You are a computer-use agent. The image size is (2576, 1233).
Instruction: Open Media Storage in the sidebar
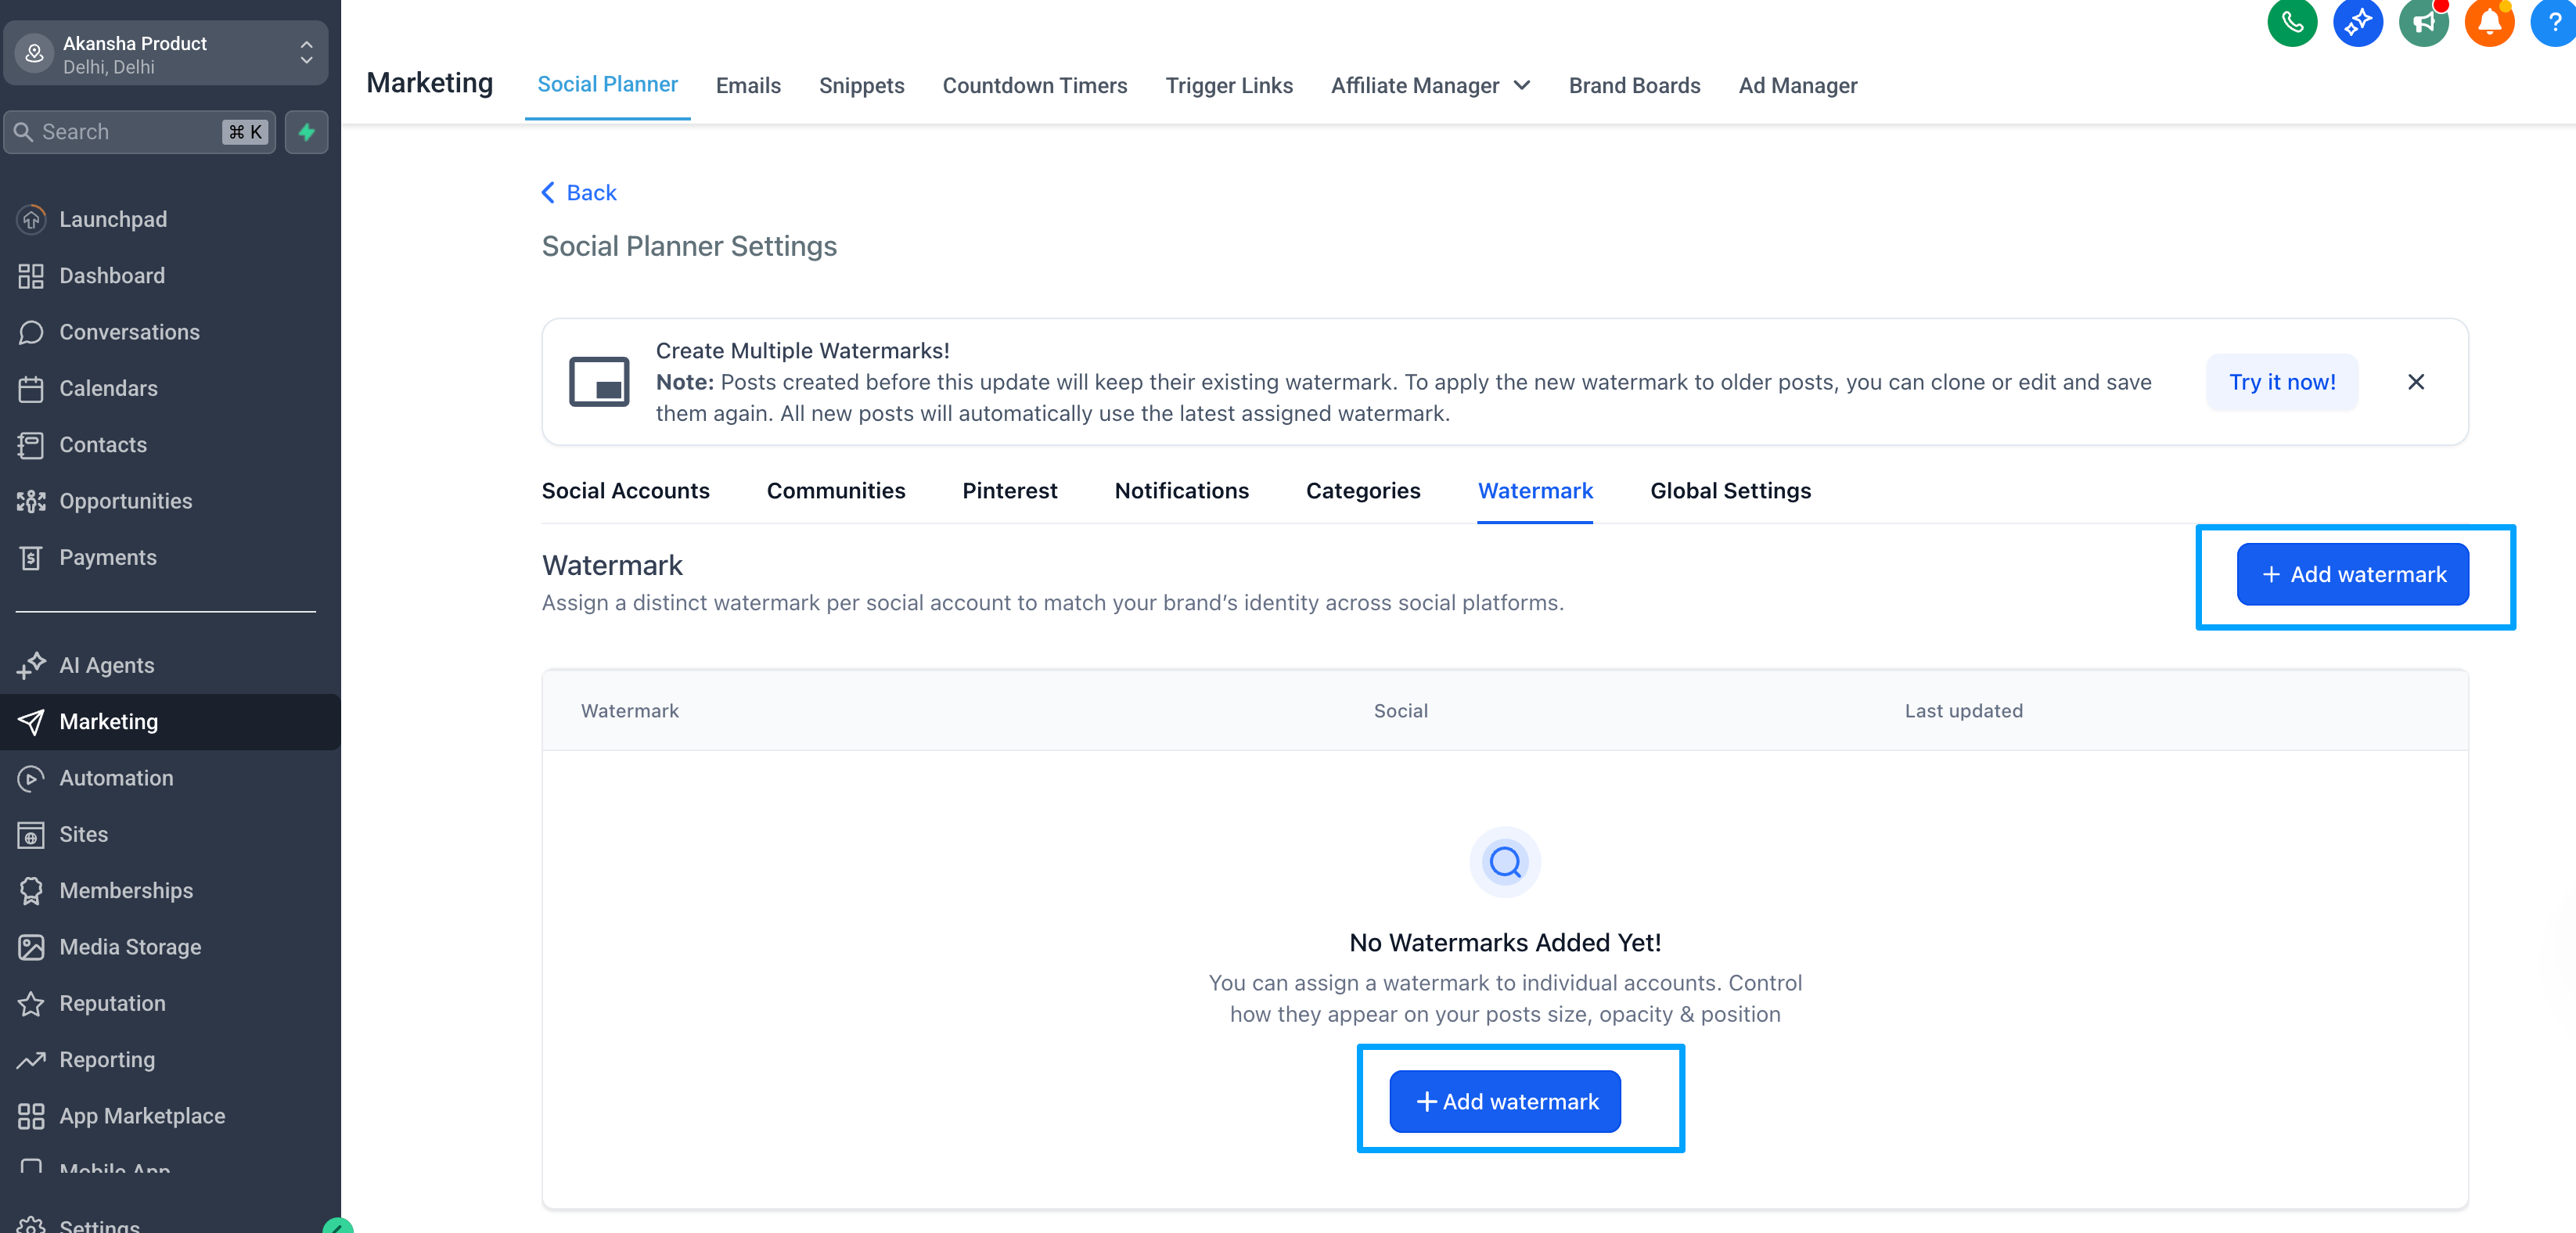coord(130,947)
